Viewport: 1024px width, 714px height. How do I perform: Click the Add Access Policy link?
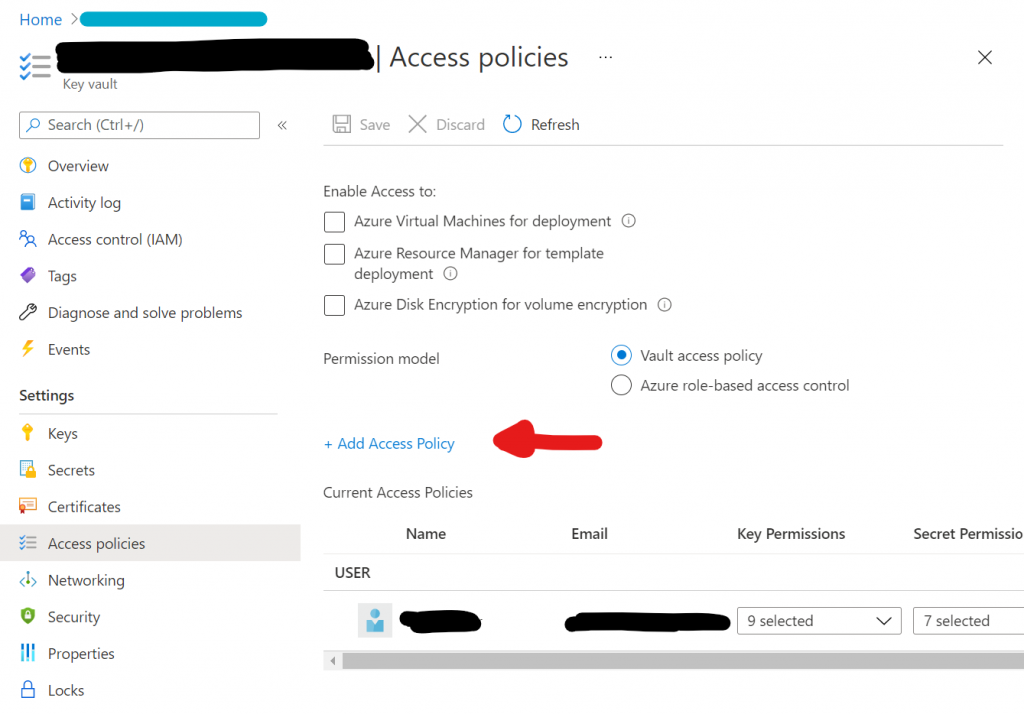(x=389, y=444)
